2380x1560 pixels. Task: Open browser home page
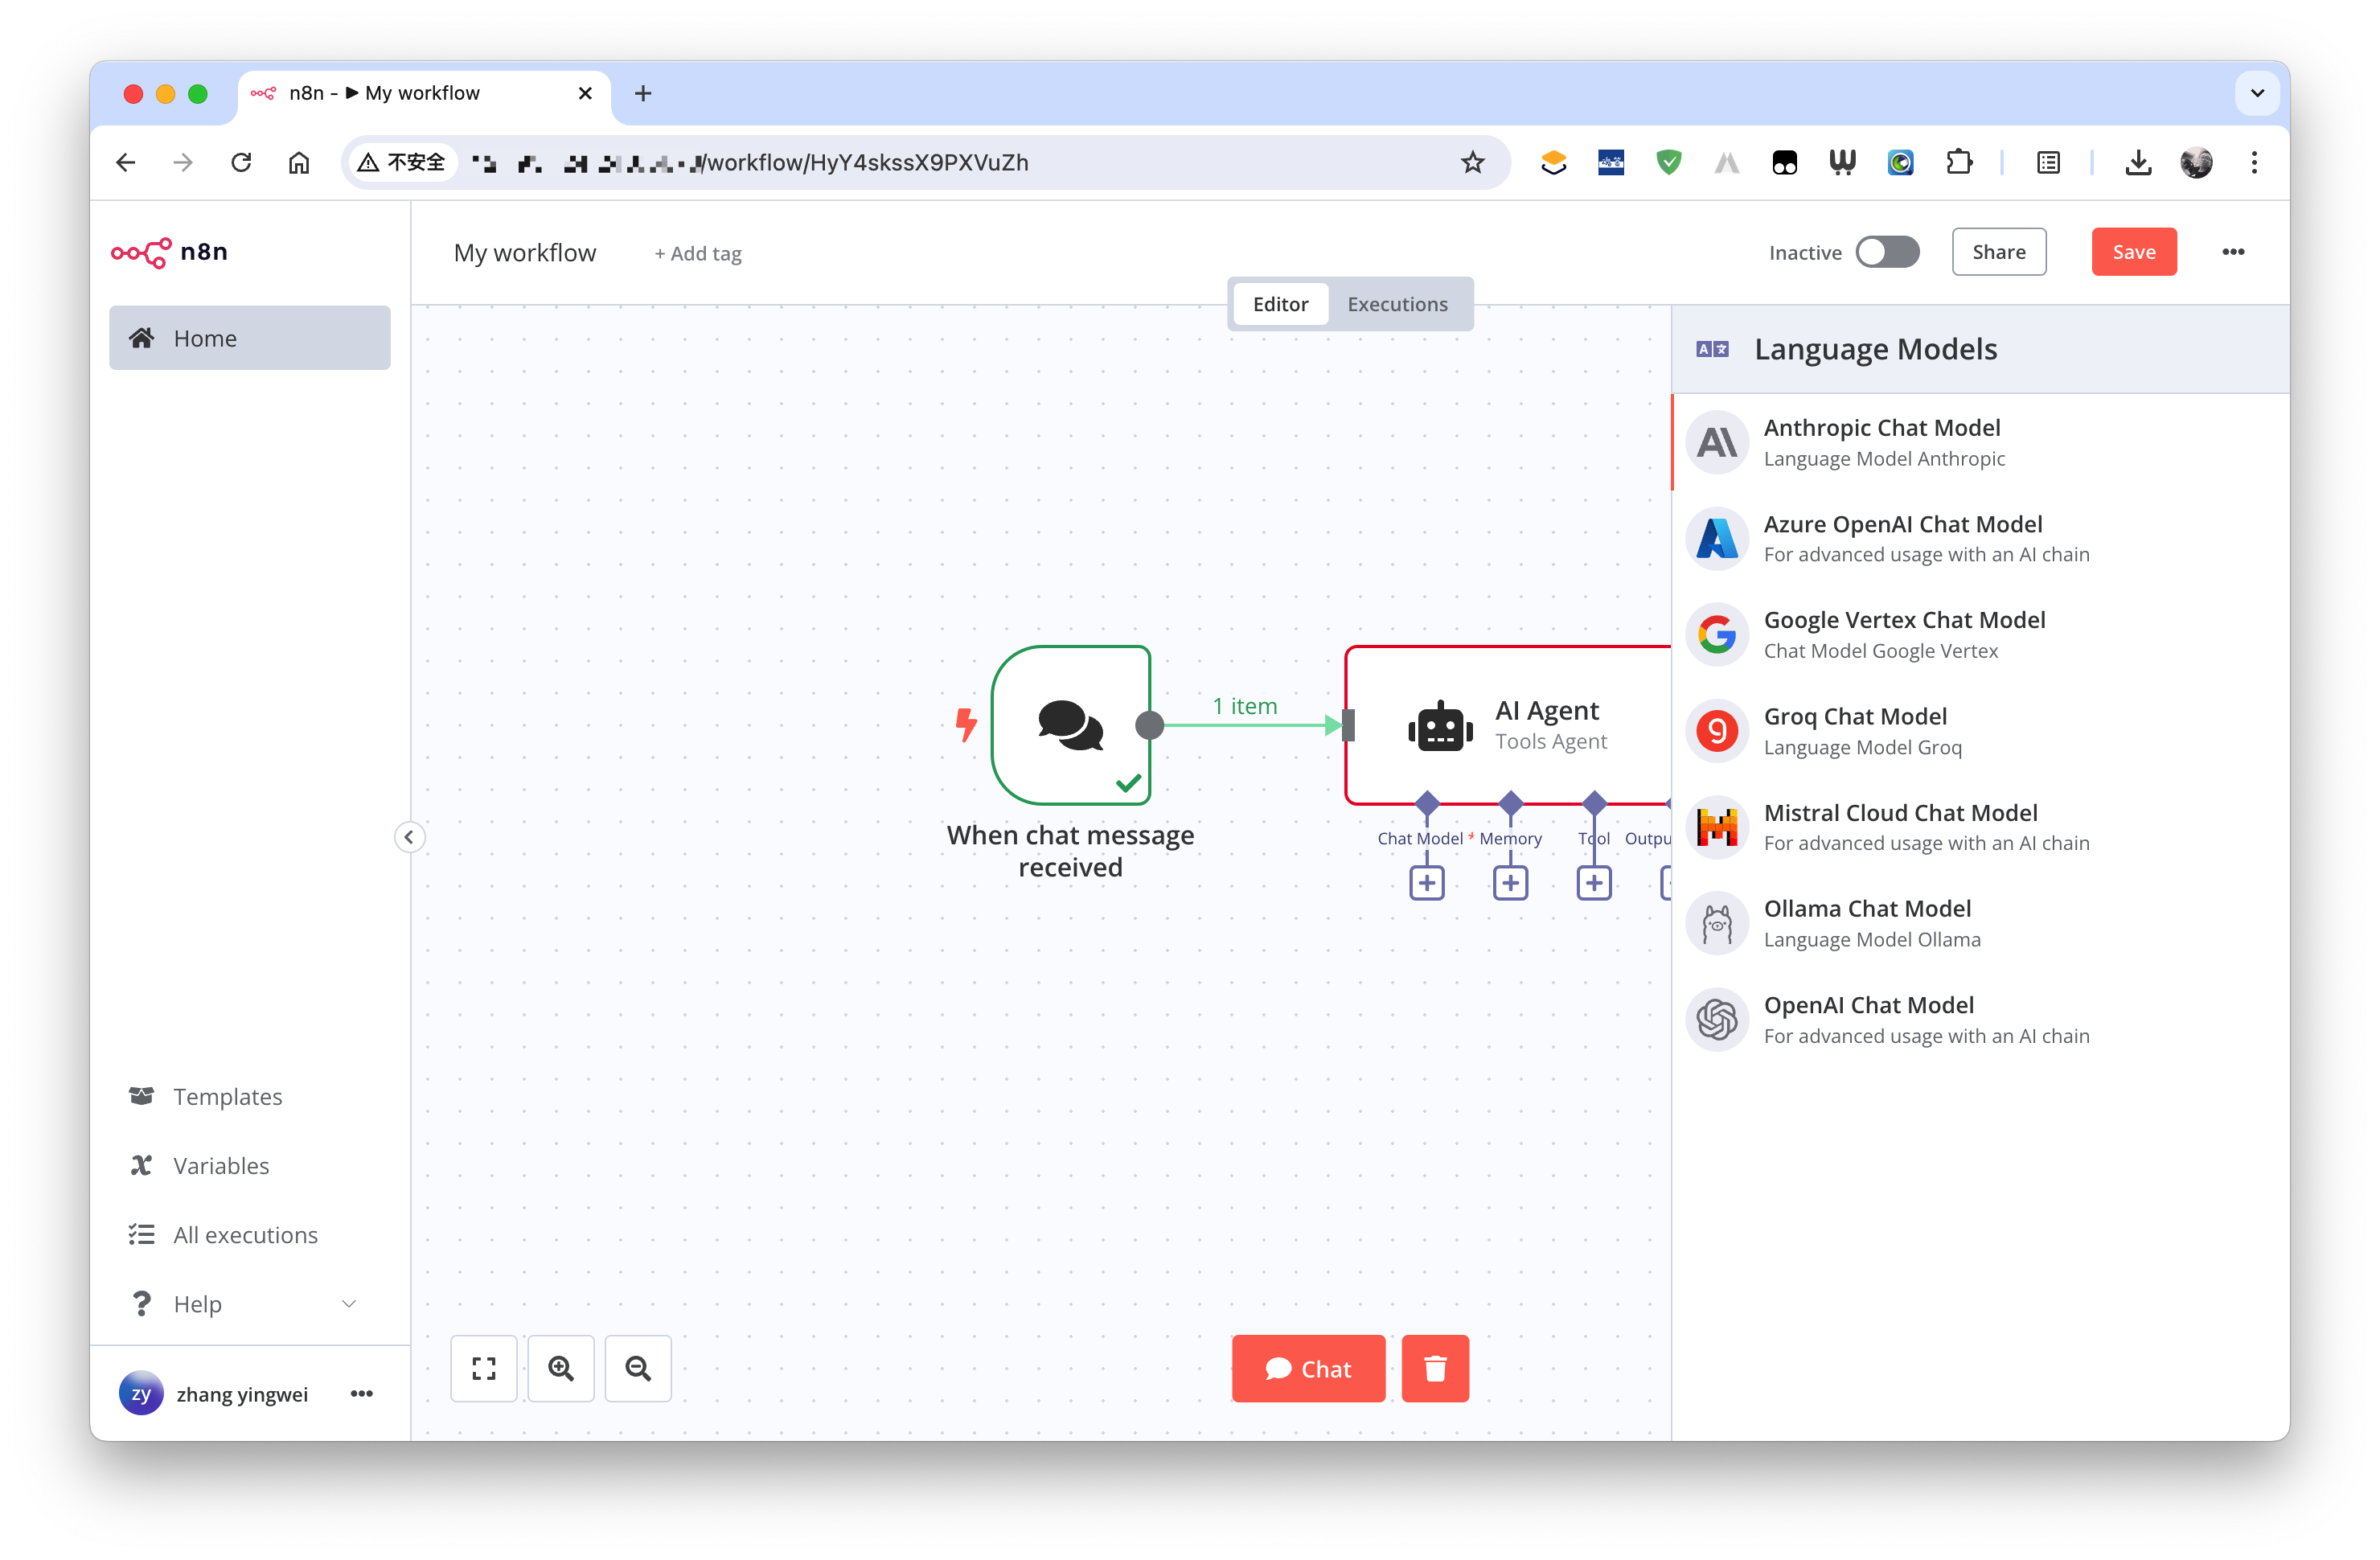[x=299, y=162]
